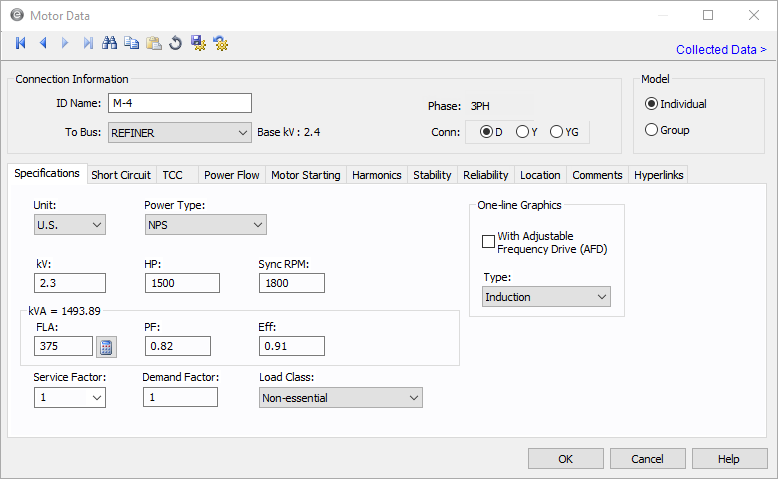
Task: Select the Y connection radio button
Action: 523,131
